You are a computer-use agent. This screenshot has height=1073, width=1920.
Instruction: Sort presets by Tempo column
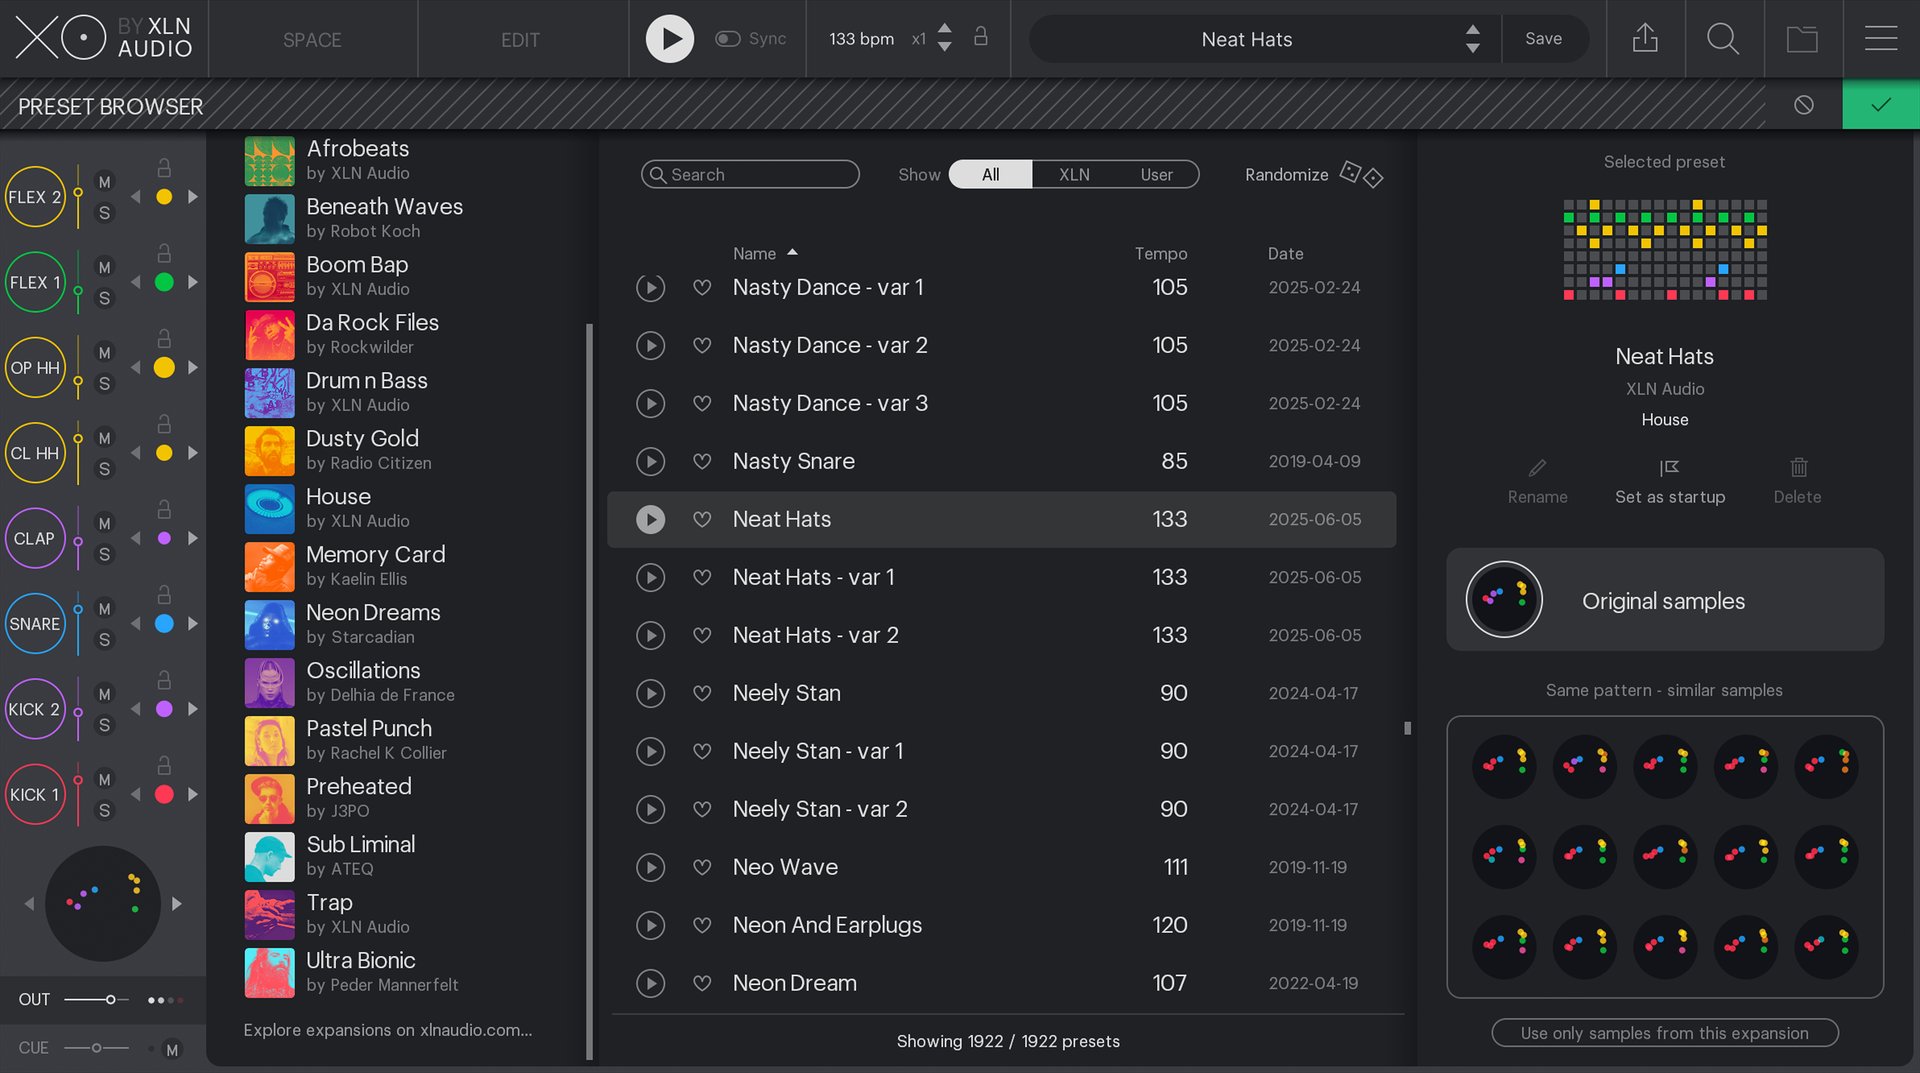click(x=1160, y=254)
